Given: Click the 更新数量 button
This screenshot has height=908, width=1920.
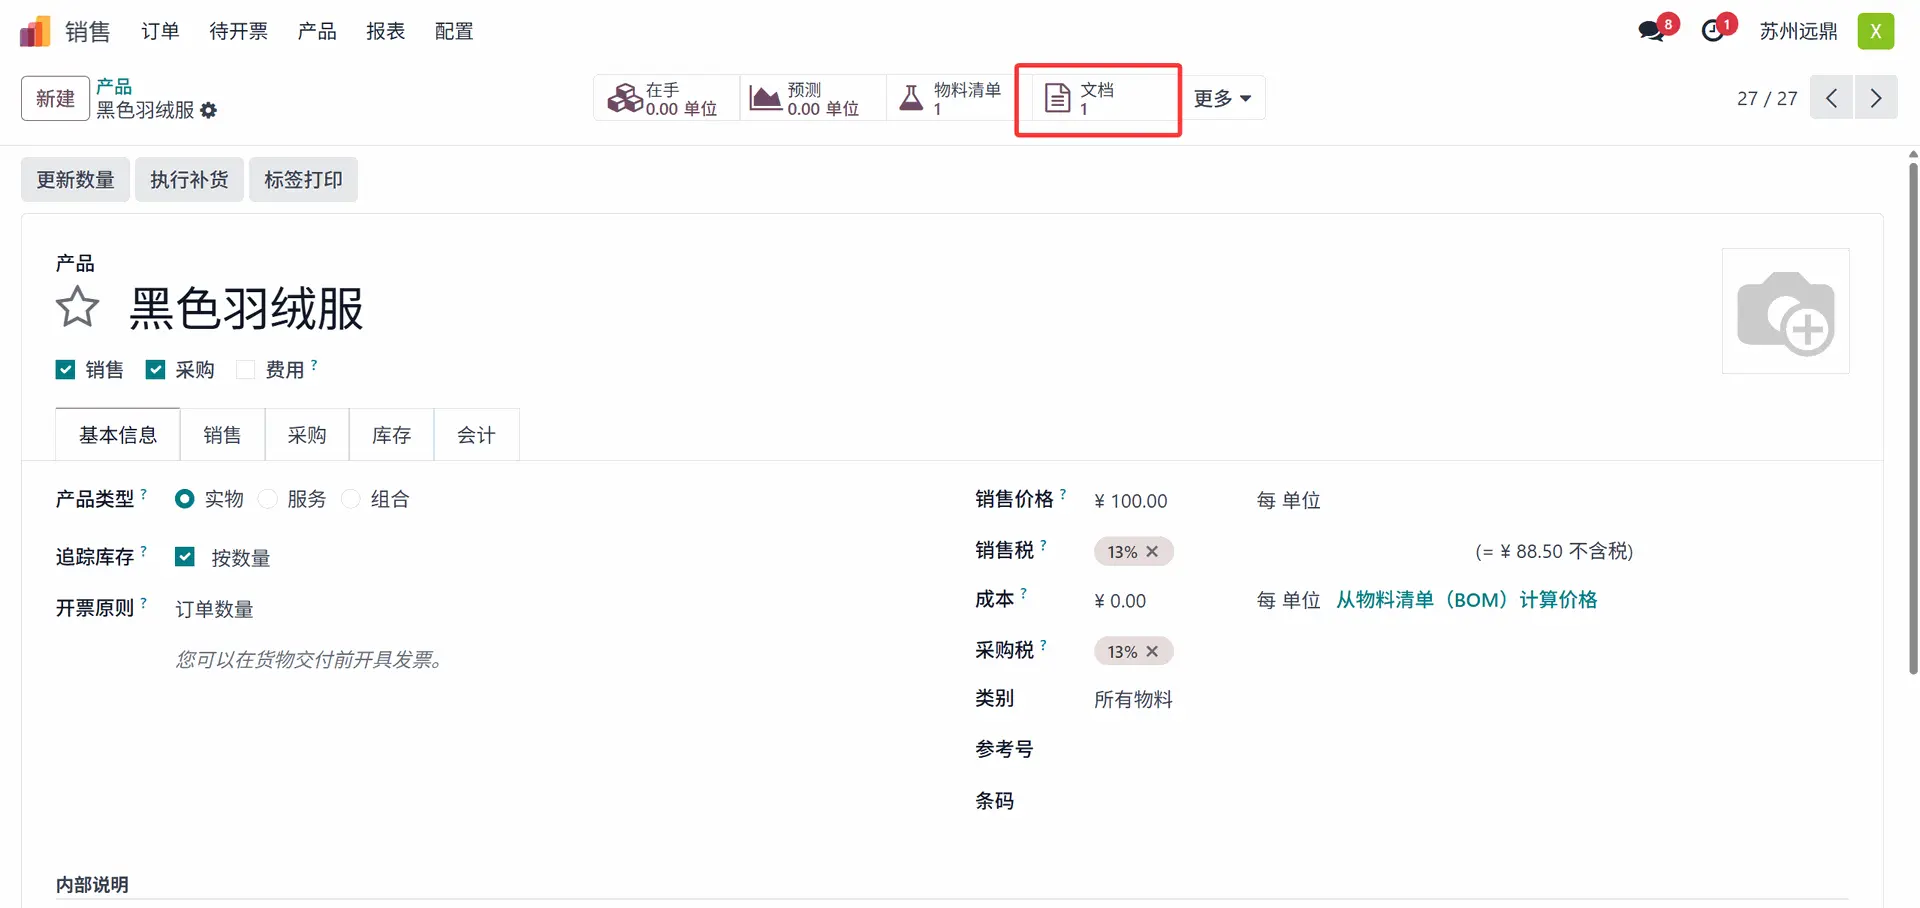Looking at the screenshot, I should (76, 180).
